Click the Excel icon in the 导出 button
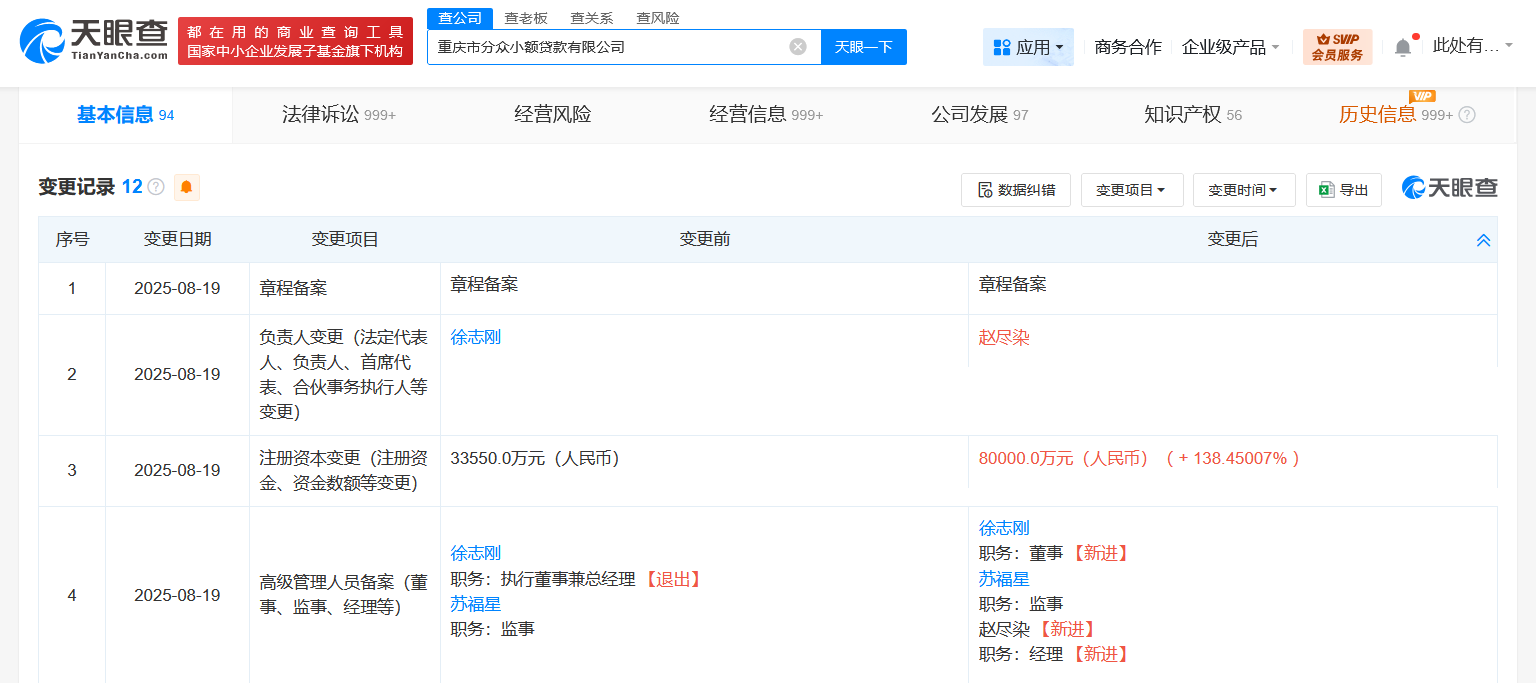1536x683 pixels. [1326, 190]
